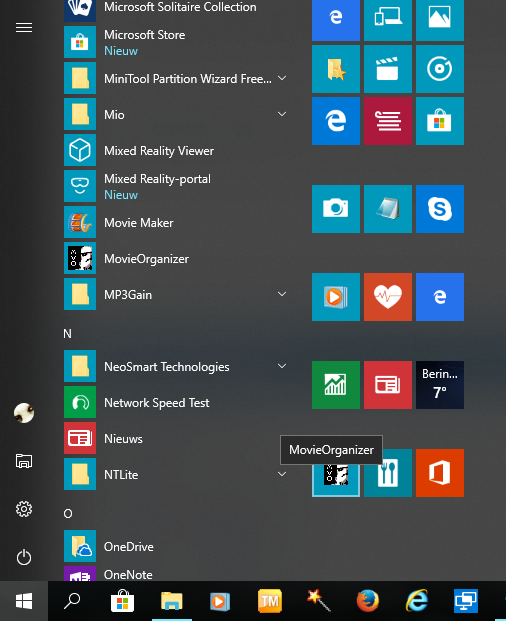This screenshot has height=621, width=506.
Task: Open Network Speed Test
Action: [175, 402]
